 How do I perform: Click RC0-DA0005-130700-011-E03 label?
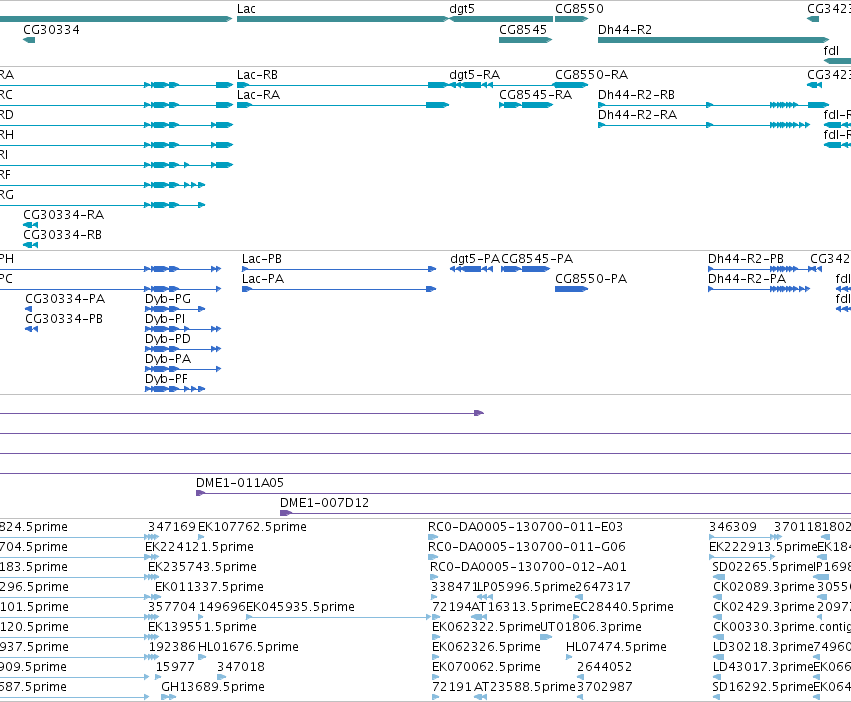[525, 527]
